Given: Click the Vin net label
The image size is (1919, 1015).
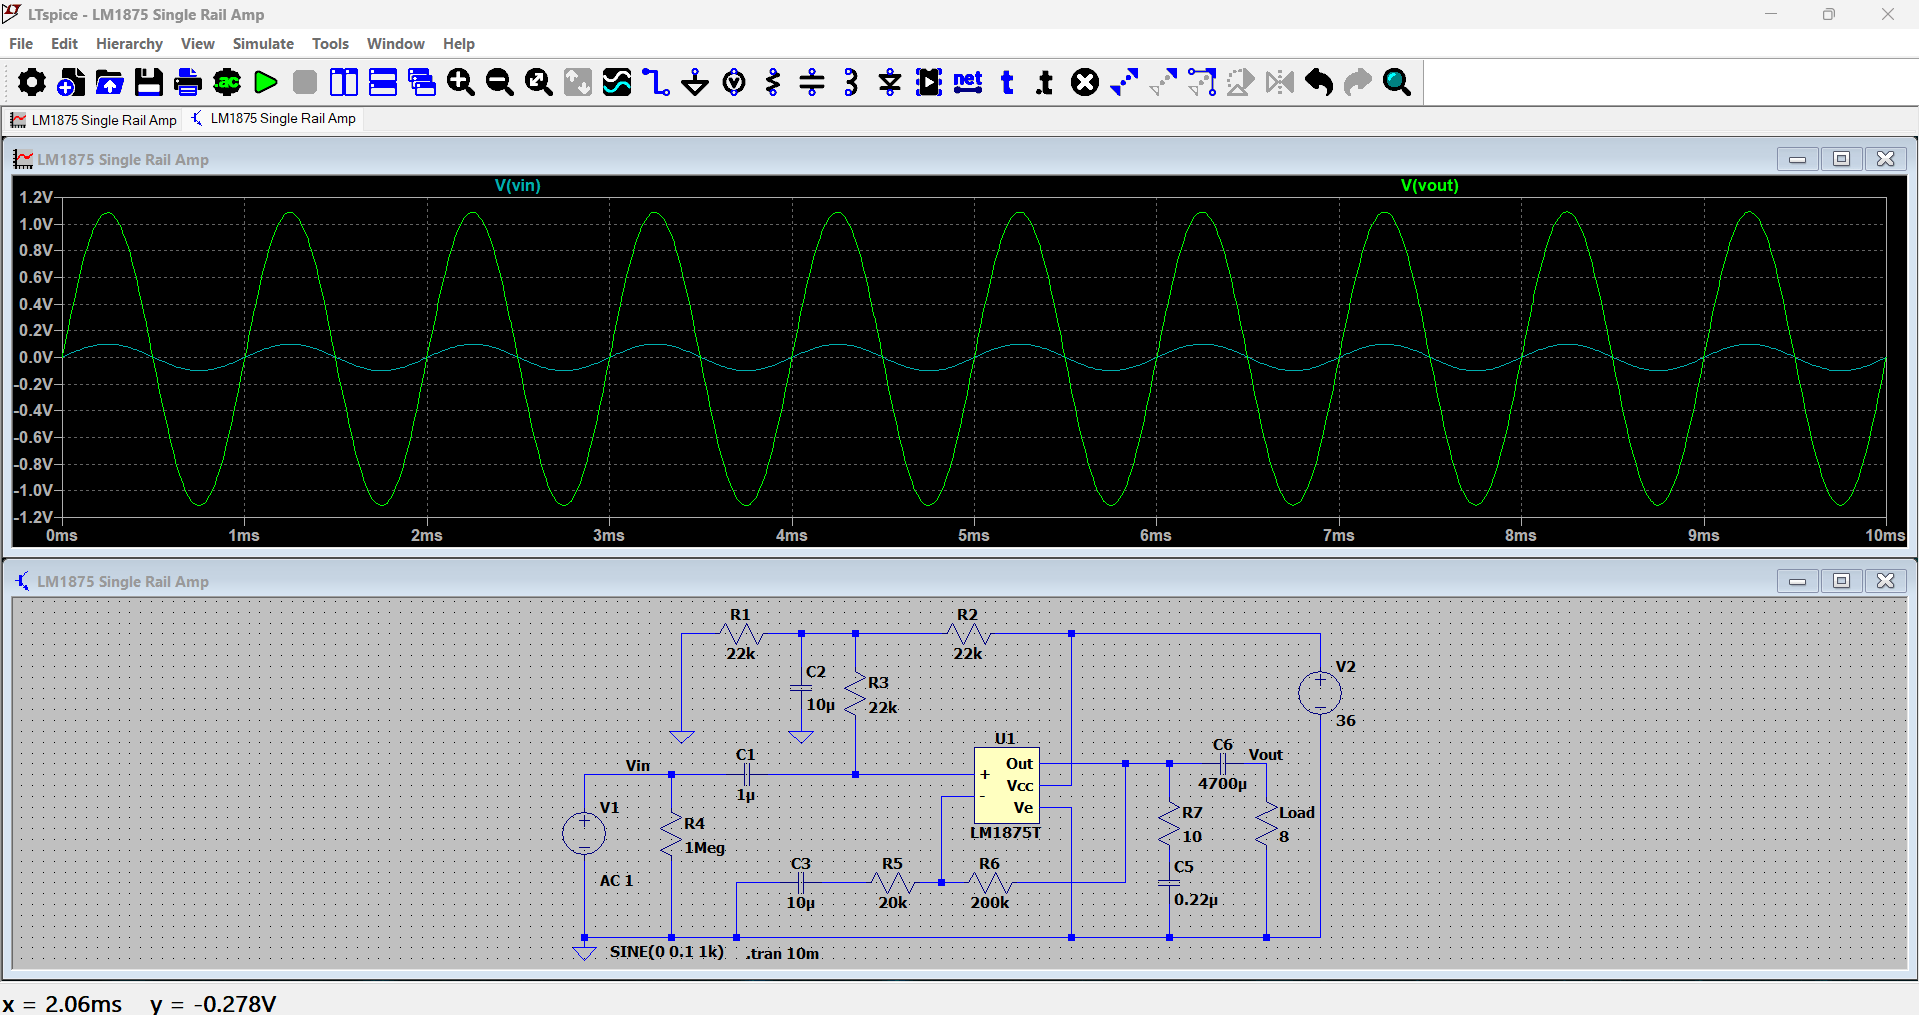Looking at the screenshot, I should pyautogui.click(x=638, y=766).
